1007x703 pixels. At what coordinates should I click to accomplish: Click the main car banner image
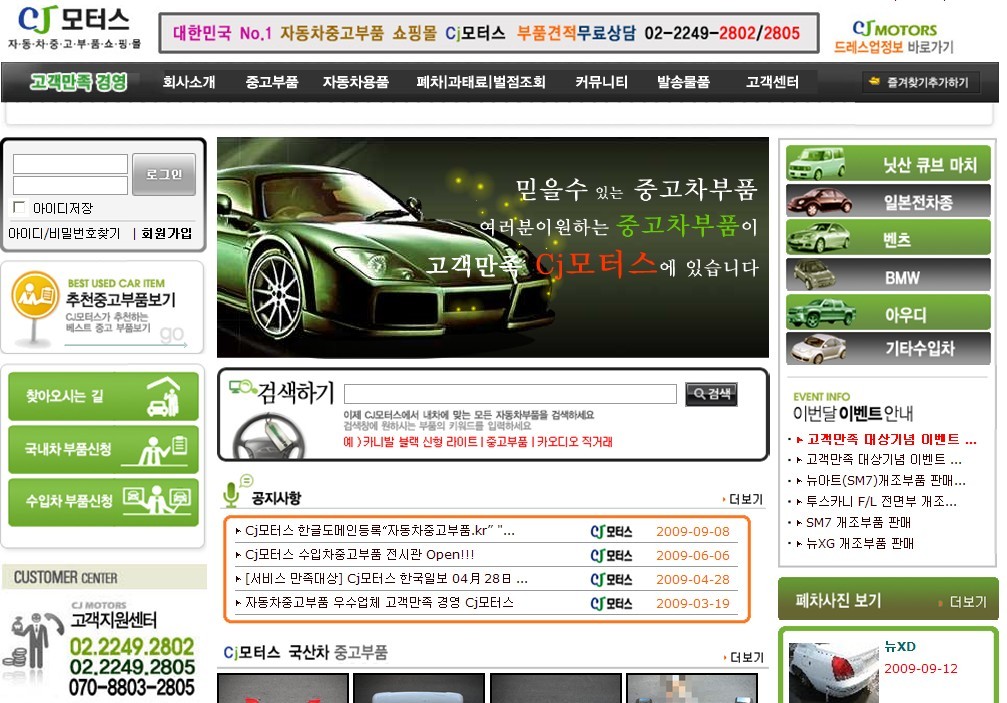pos(493,247)
